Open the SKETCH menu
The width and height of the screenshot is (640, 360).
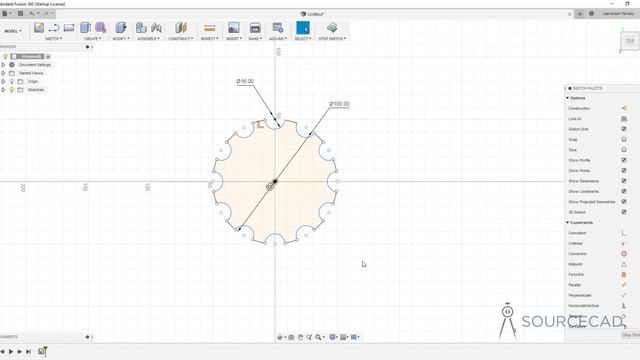pos(53,38)
